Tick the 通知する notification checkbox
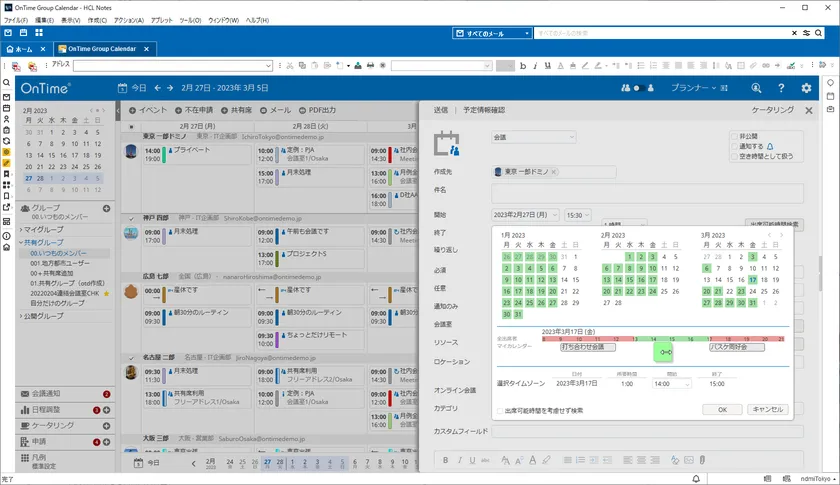This screenshot has width=840, height=485. (x=734, y=146)
